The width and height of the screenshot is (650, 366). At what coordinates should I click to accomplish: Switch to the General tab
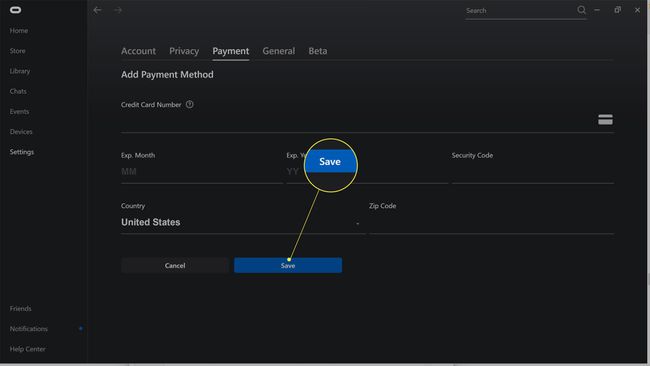pyautogui.click(x=279, y=51)
